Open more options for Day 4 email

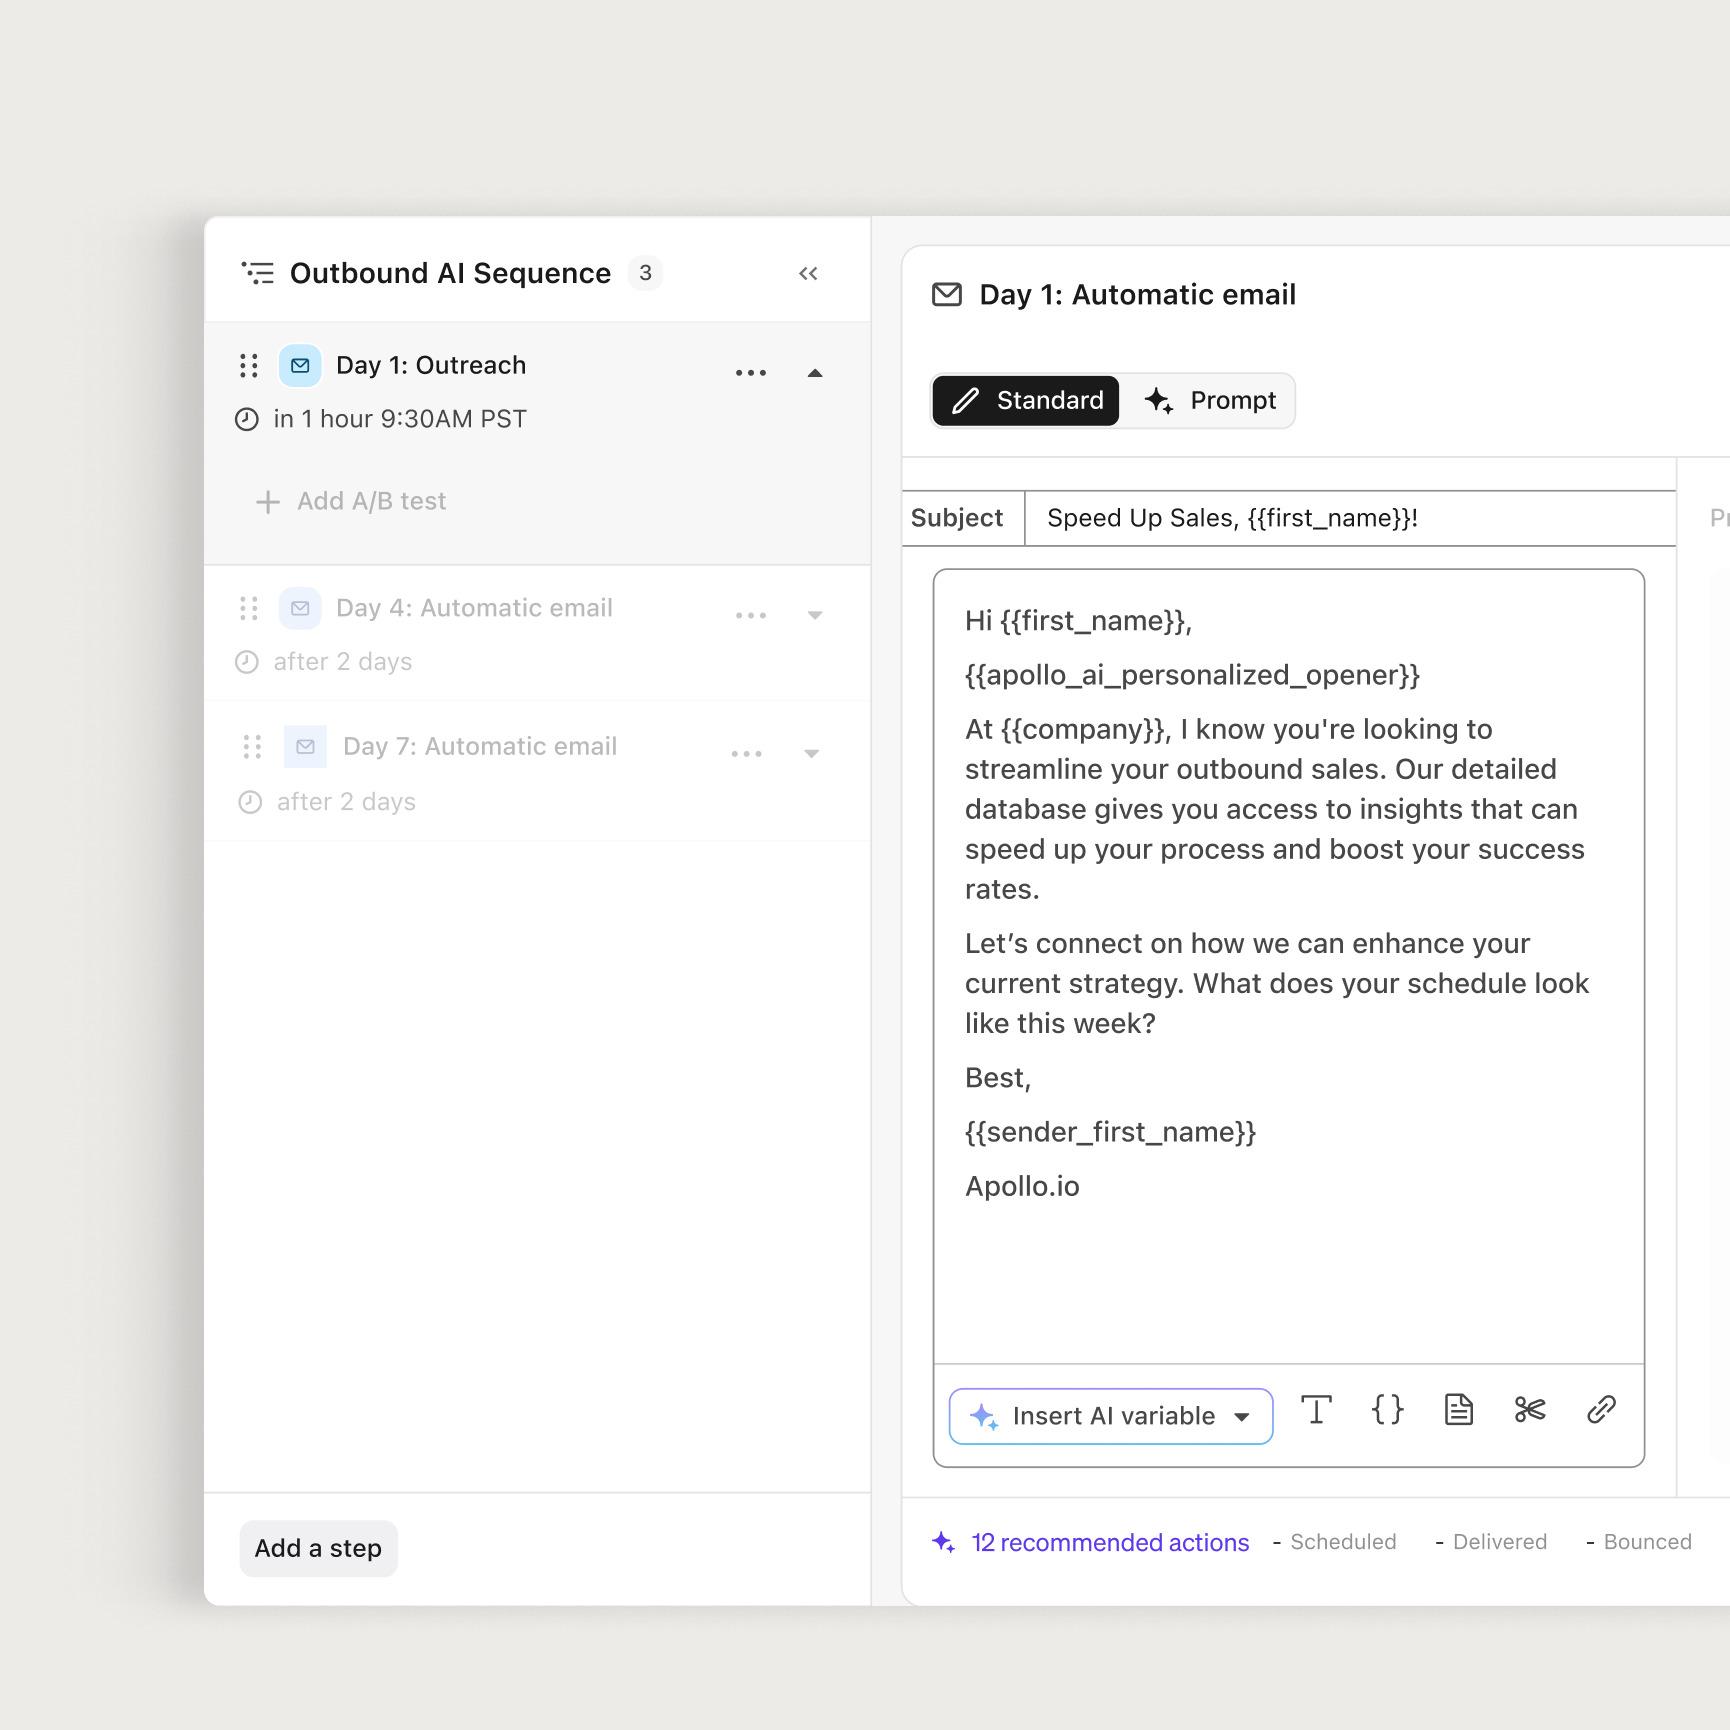pos(751,615)
